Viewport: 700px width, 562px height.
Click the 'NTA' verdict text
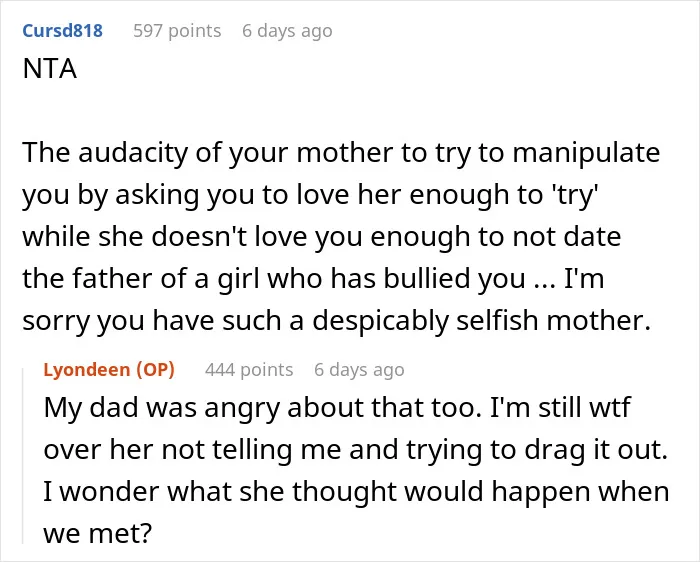50,69
